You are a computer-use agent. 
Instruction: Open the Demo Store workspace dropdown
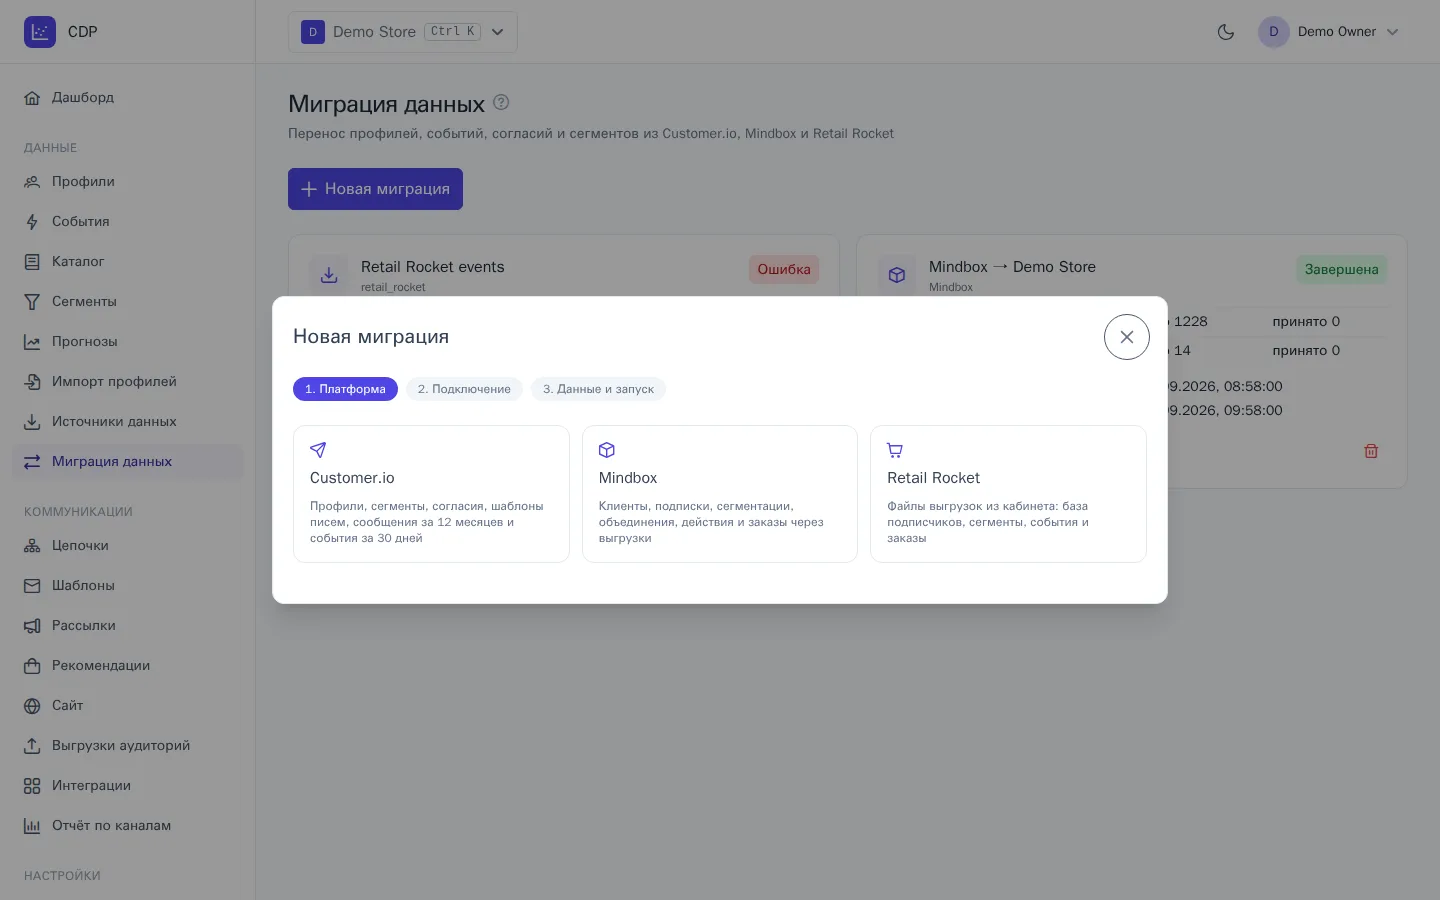click(403, 32)
